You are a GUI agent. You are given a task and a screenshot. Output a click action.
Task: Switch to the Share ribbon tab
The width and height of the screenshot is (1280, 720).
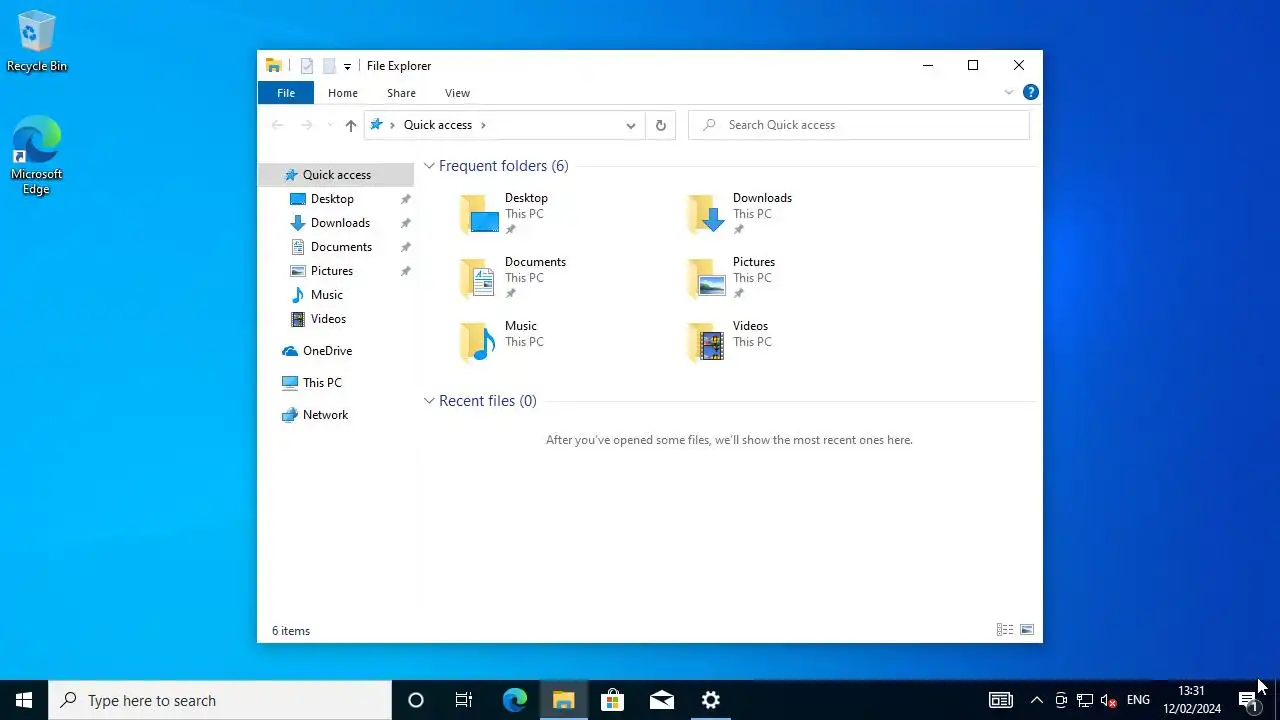pyautogui.click(x=401, y=93)
